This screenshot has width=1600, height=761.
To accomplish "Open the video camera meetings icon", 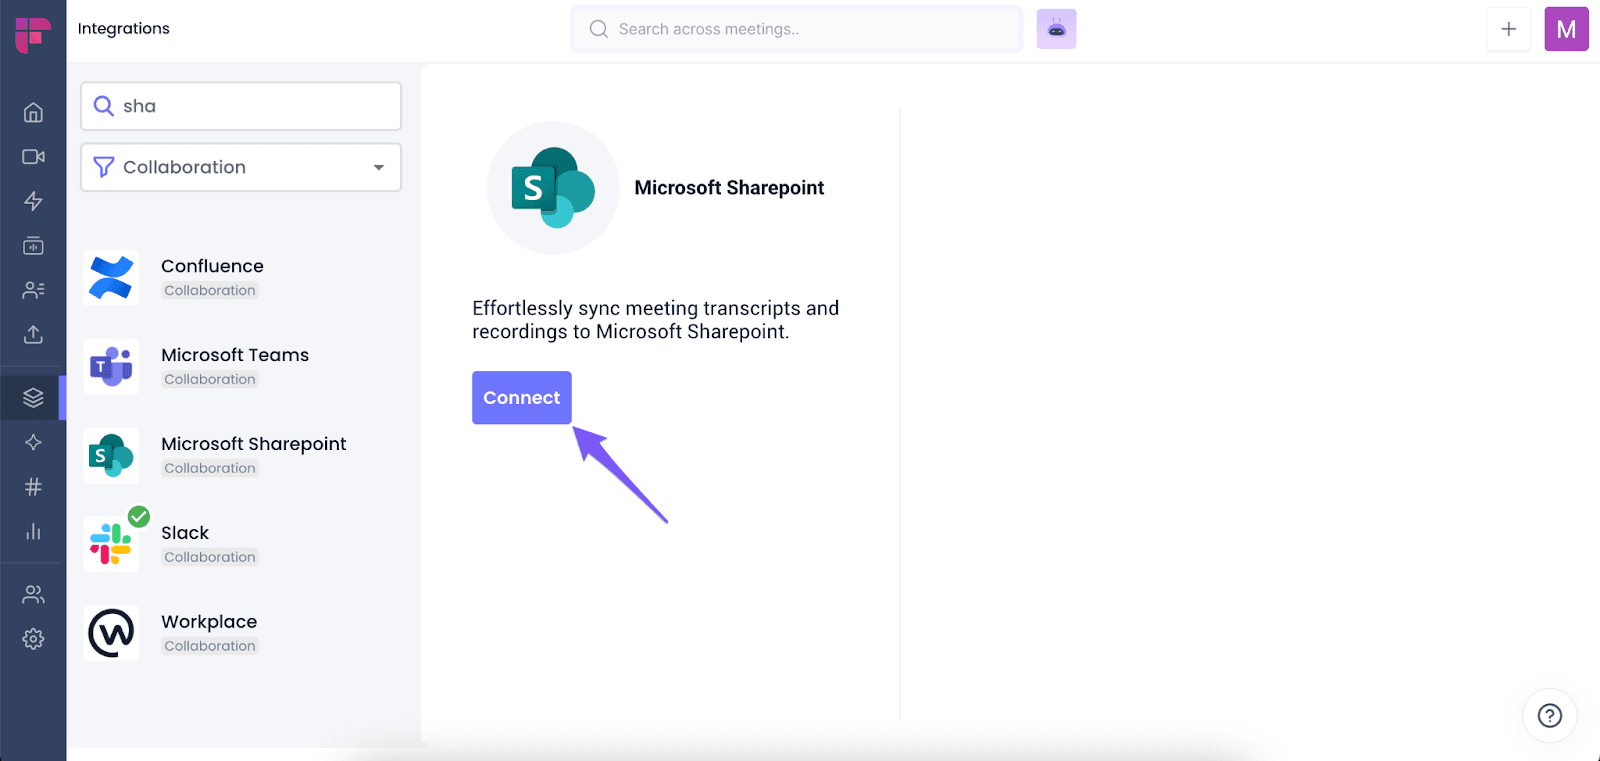I will tap(33, 157).
